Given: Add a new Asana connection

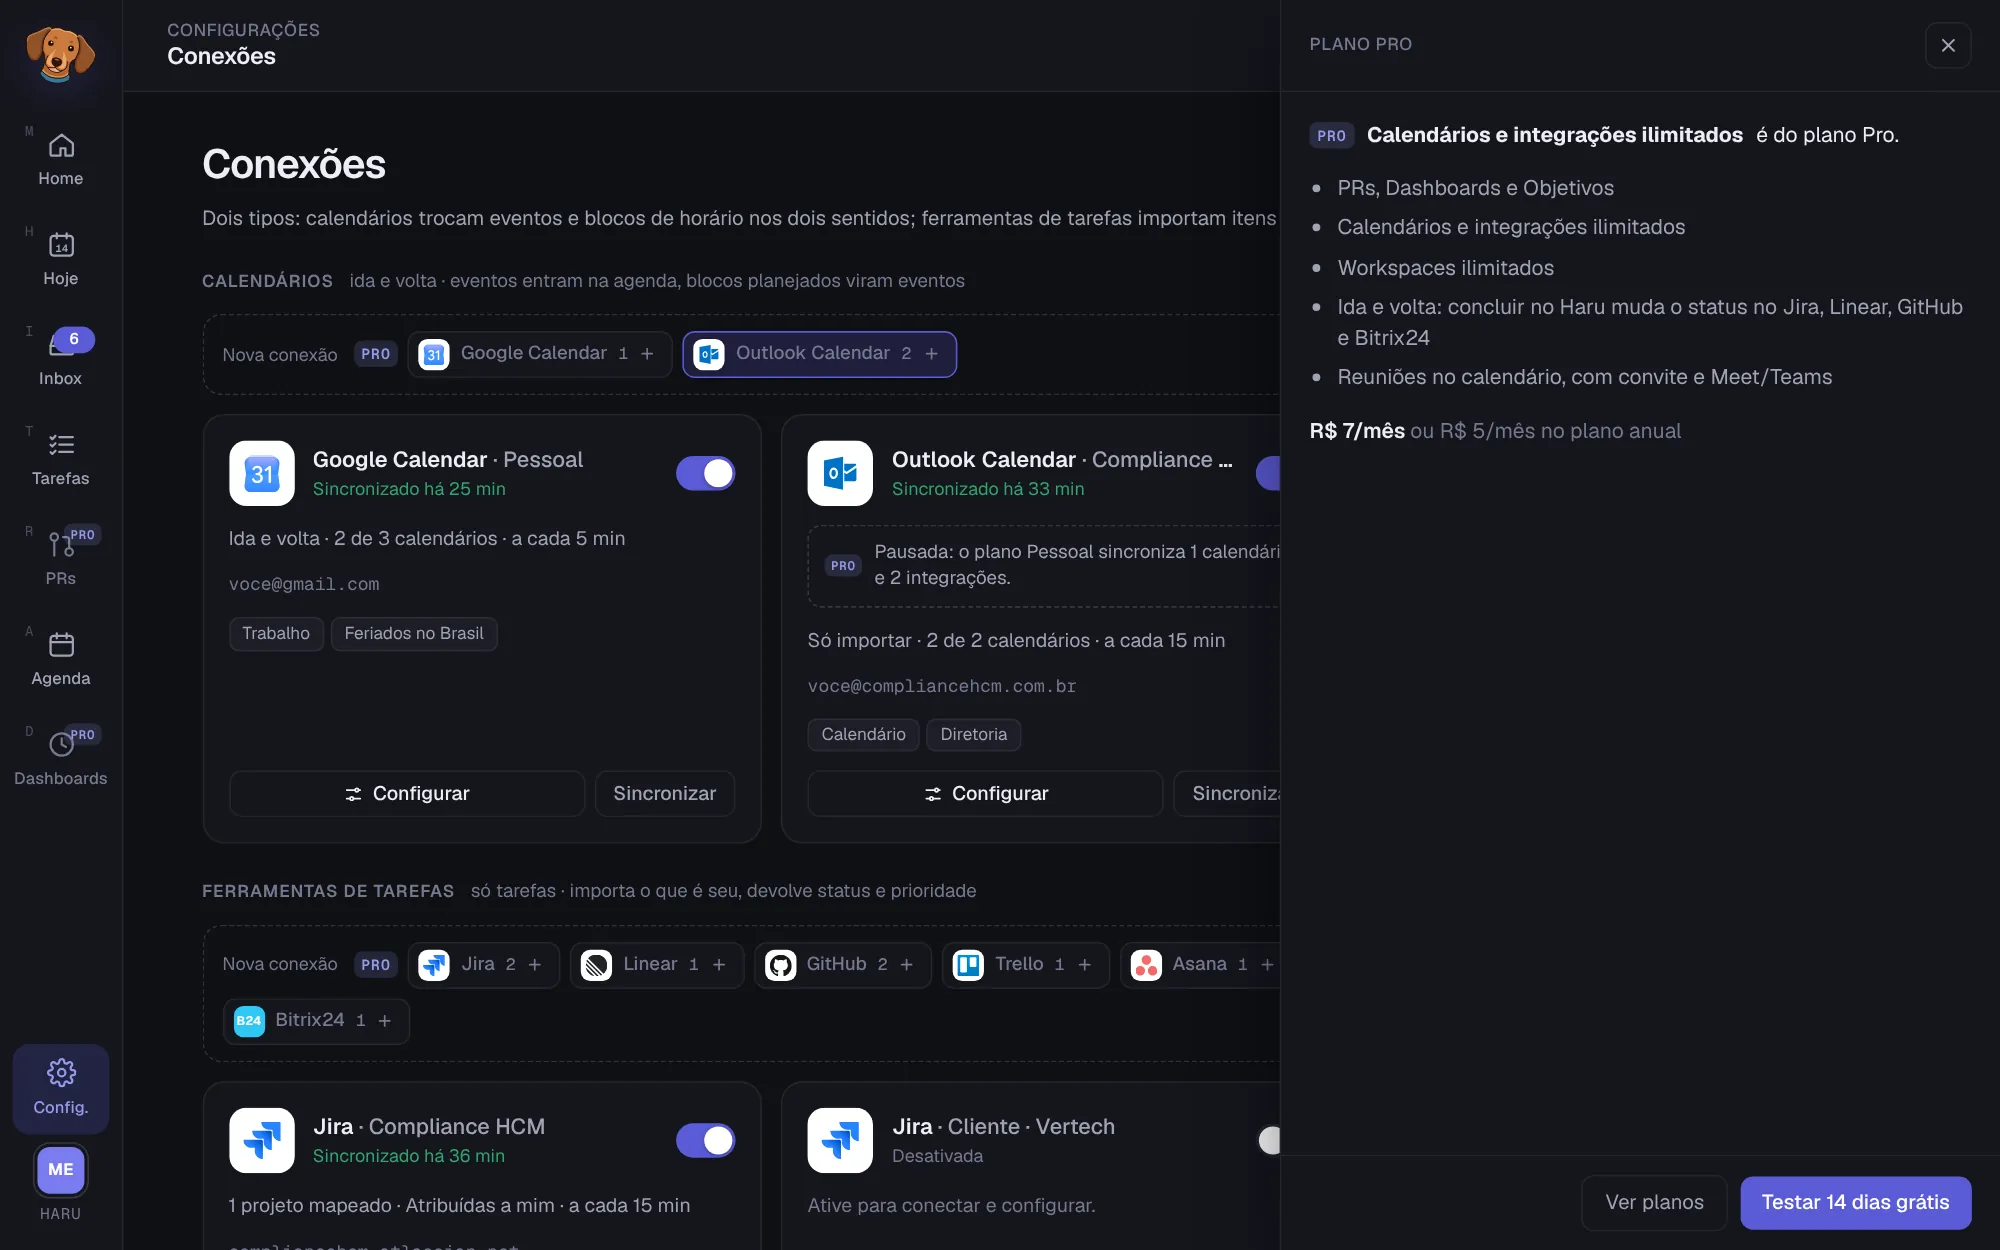Looking at the screenshot, I should [x=1201, y=964].
